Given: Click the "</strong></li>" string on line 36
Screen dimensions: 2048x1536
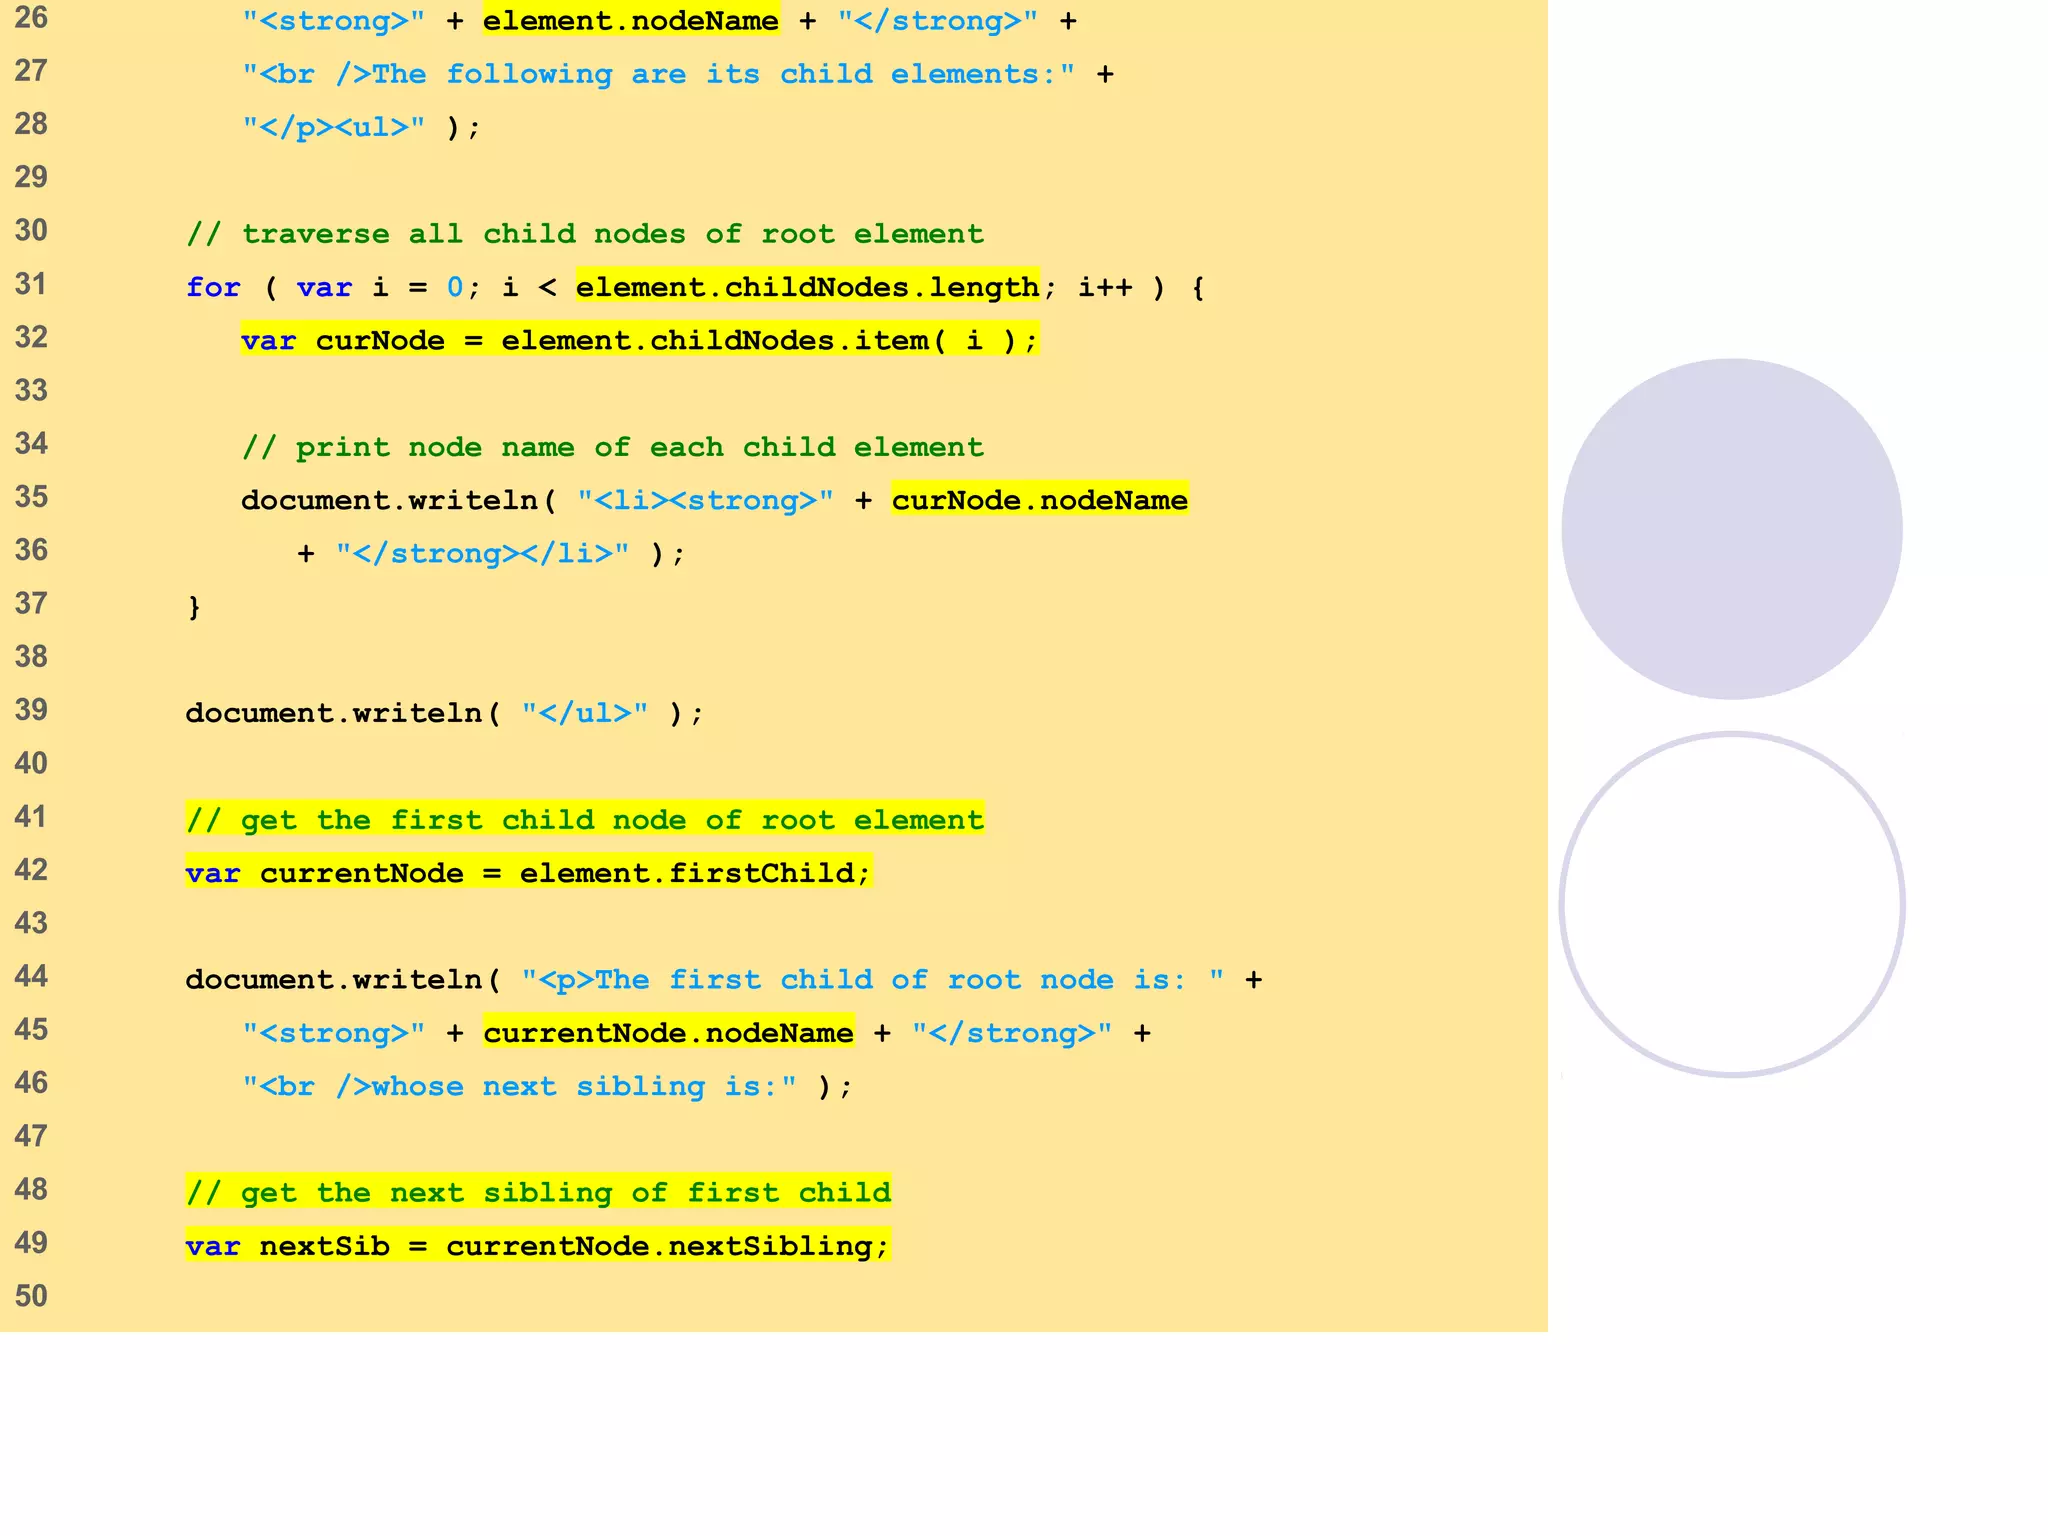Looking at the screenshot, I should coord(482,553).
